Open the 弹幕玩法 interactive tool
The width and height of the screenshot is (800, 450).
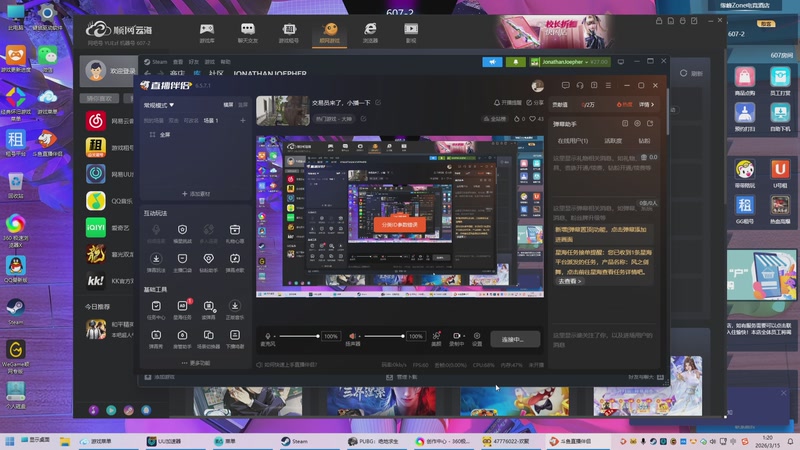click(x=156, y=262)
